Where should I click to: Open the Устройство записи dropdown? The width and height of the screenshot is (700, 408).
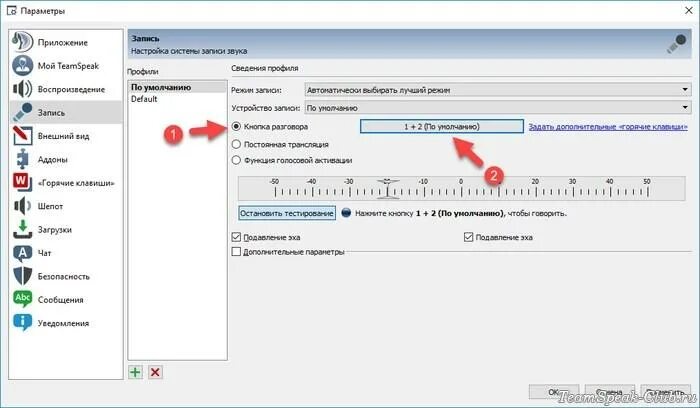coord(498,108)
